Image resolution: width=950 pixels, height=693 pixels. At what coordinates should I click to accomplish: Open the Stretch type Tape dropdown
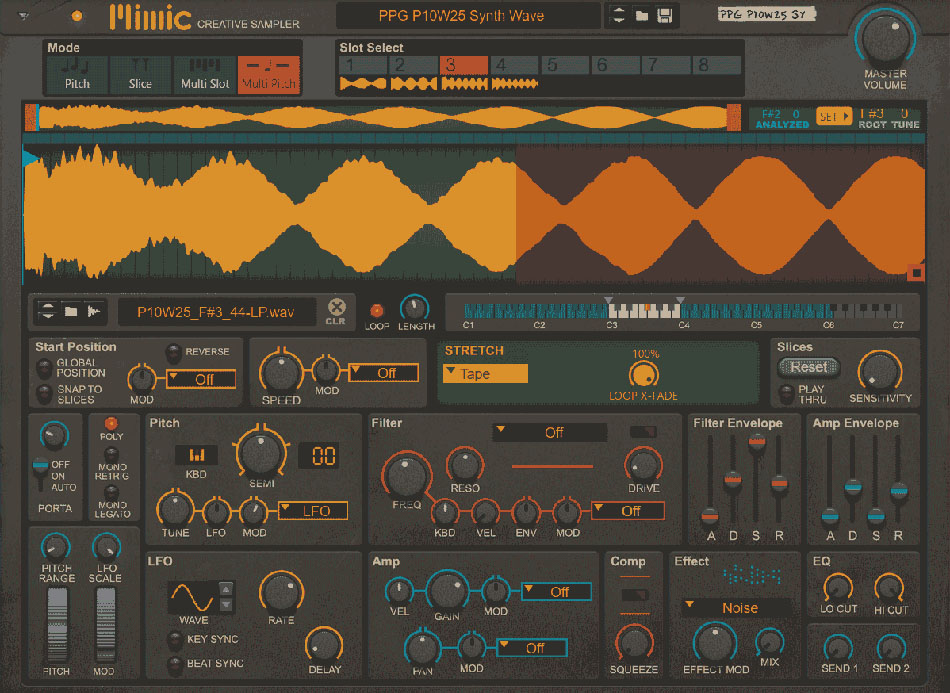click(485, 374)
